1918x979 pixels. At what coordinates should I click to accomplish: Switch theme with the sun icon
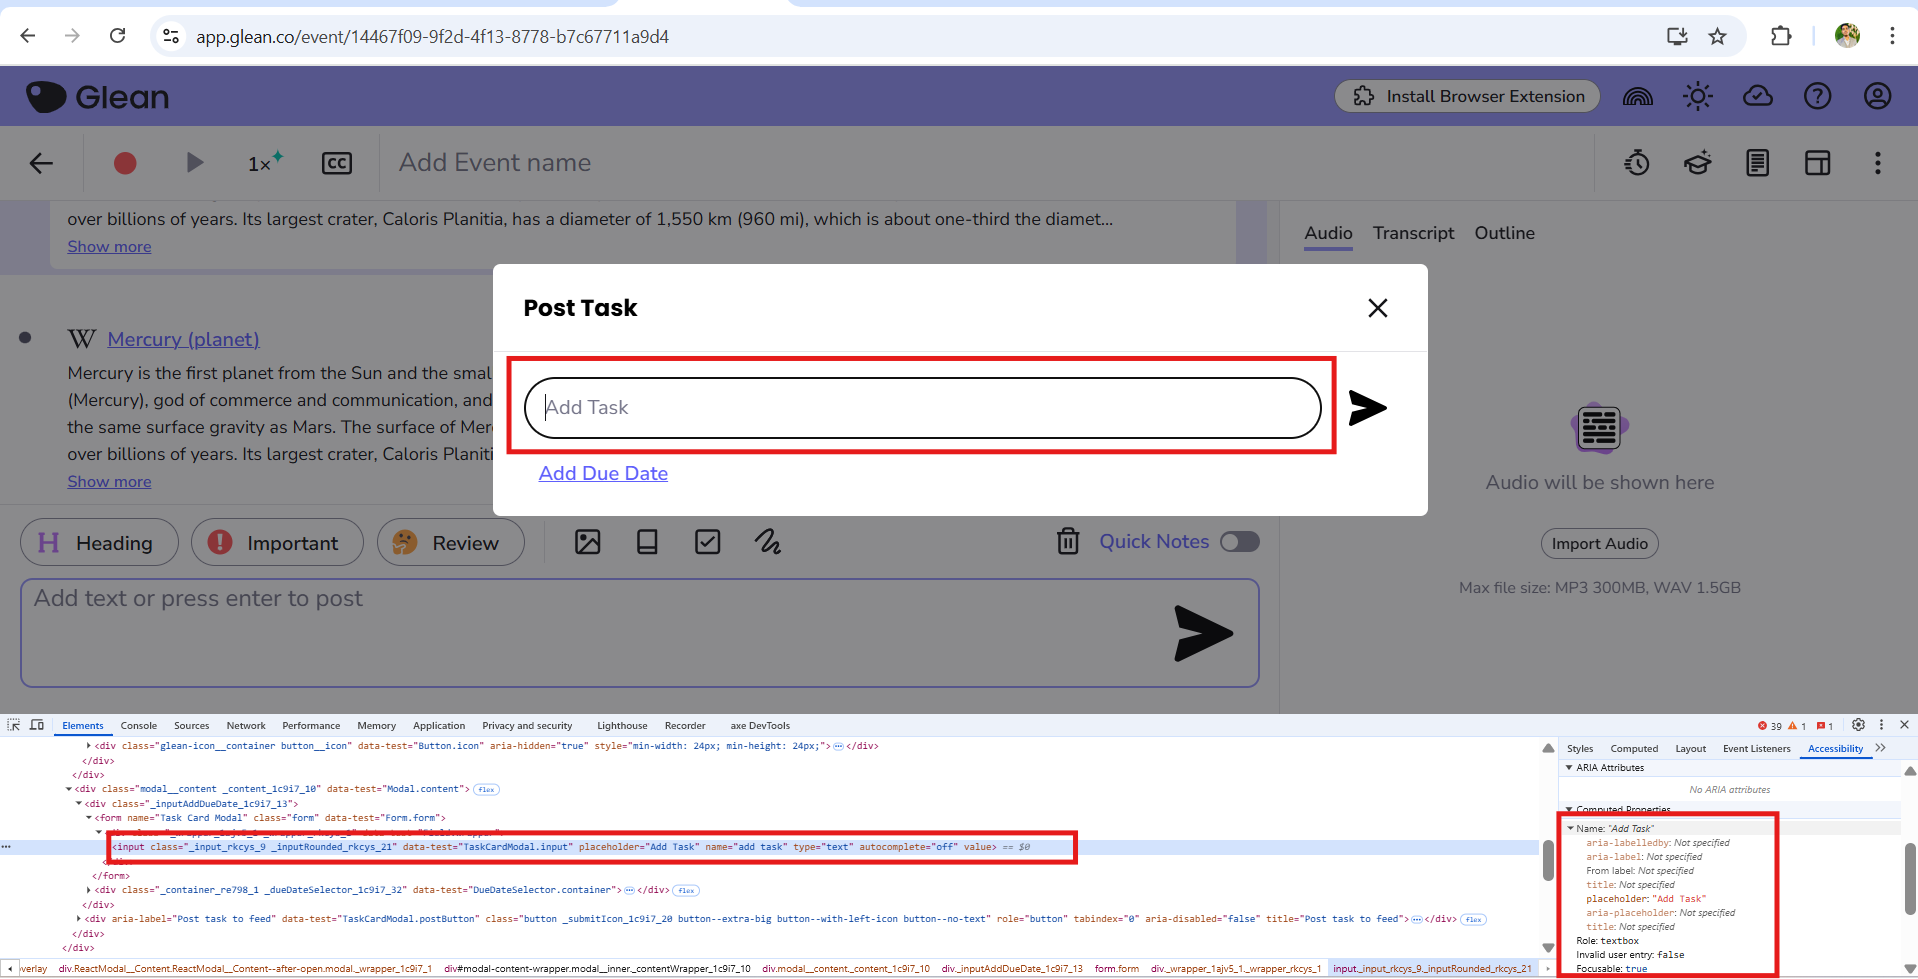pos(1697,96)
